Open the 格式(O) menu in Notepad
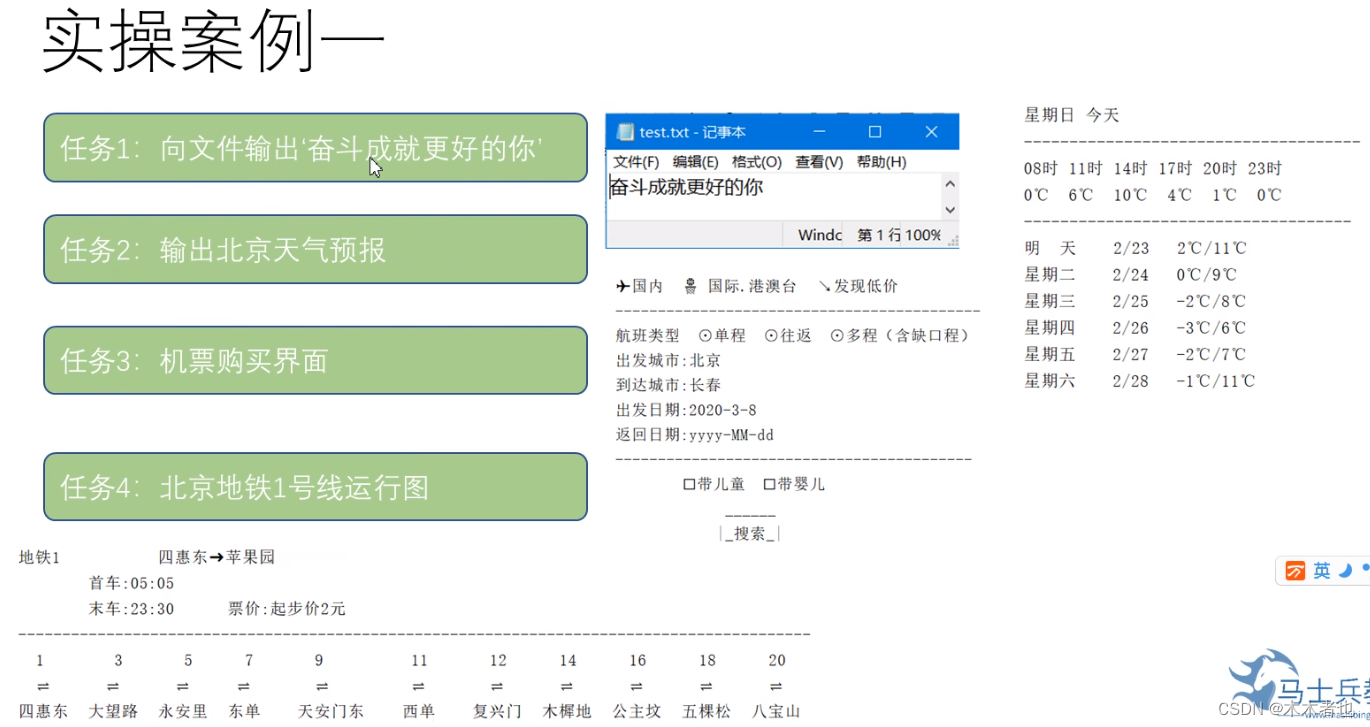The width and height of the screenshot is (1370, 727). (756, 161)
